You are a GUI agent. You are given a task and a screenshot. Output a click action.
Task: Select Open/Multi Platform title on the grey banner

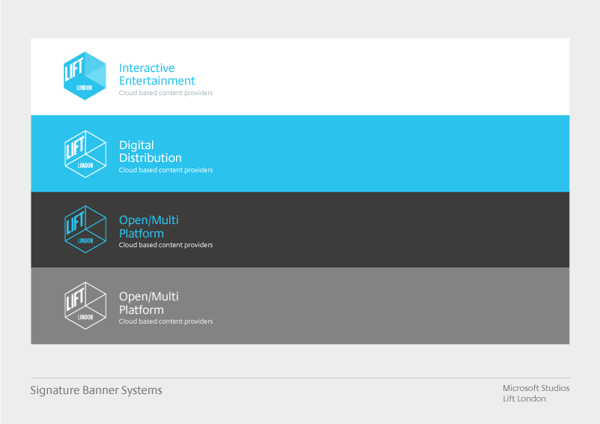149,303
